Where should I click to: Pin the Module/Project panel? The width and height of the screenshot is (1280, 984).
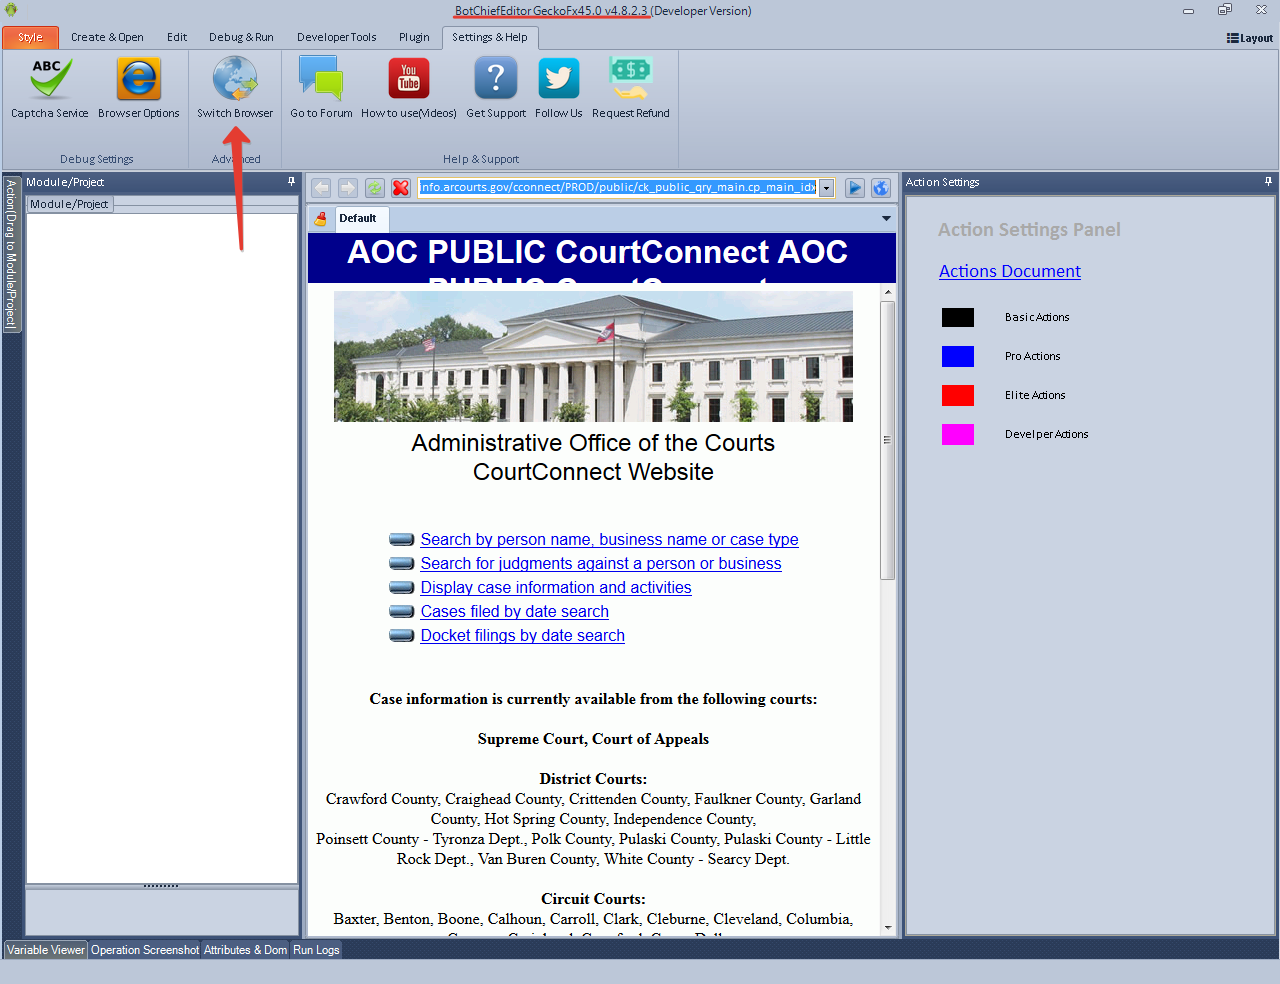291,182
